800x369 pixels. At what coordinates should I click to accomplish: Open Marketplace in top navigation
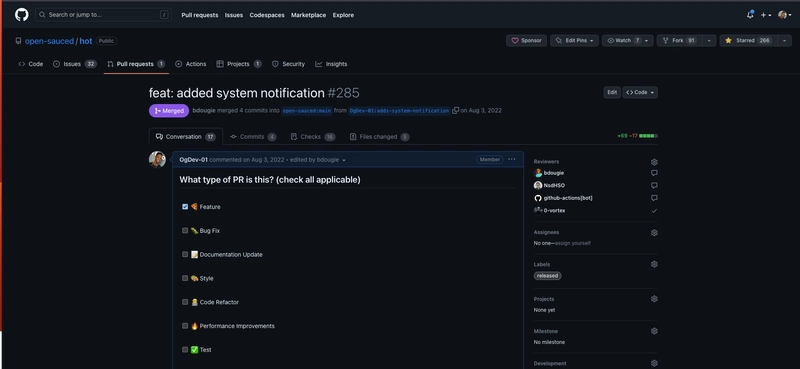tap(308, 15)
